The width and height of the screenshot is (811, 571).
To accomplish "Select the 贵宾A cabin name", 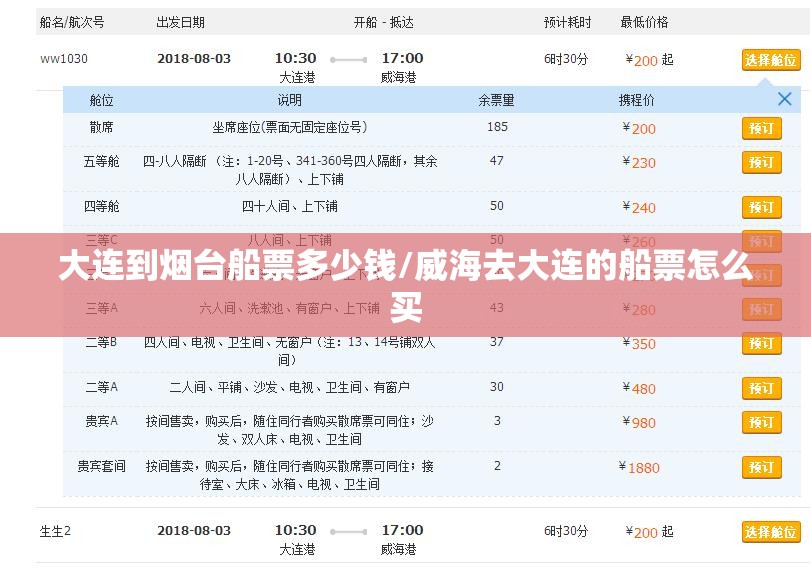I will [x=101, y=421].
